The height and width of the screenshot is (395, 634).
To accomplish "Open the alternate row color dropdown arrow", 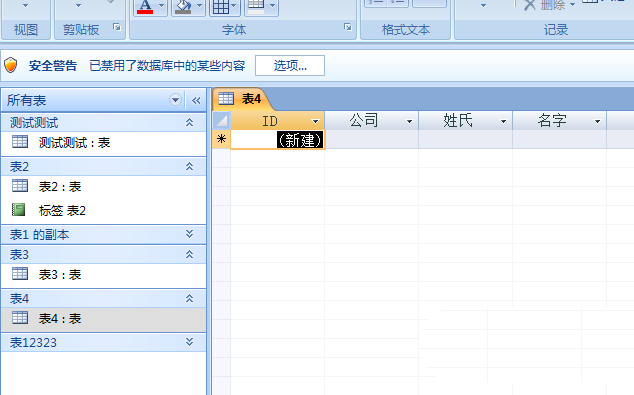I will point(273,6).
